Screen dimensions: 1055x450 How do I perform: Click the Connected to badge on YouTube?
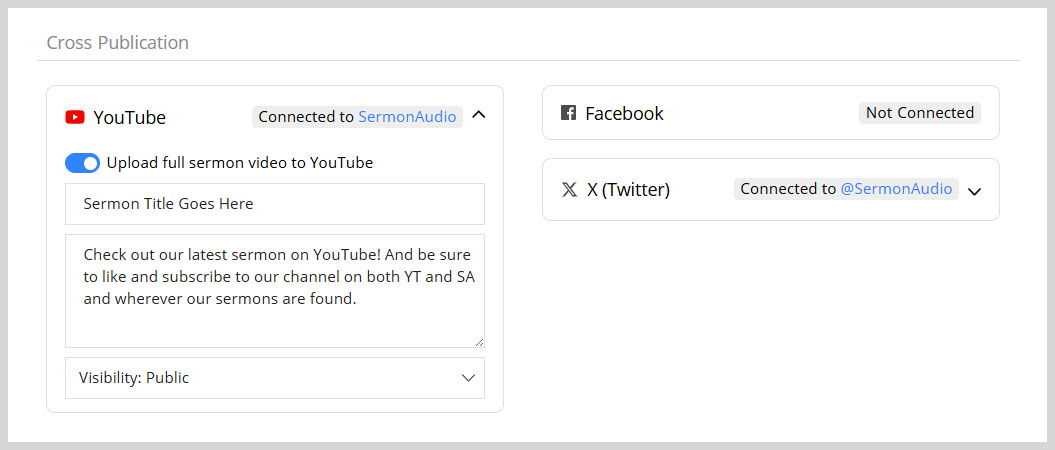pyautogui.click(x=357, y=117)
